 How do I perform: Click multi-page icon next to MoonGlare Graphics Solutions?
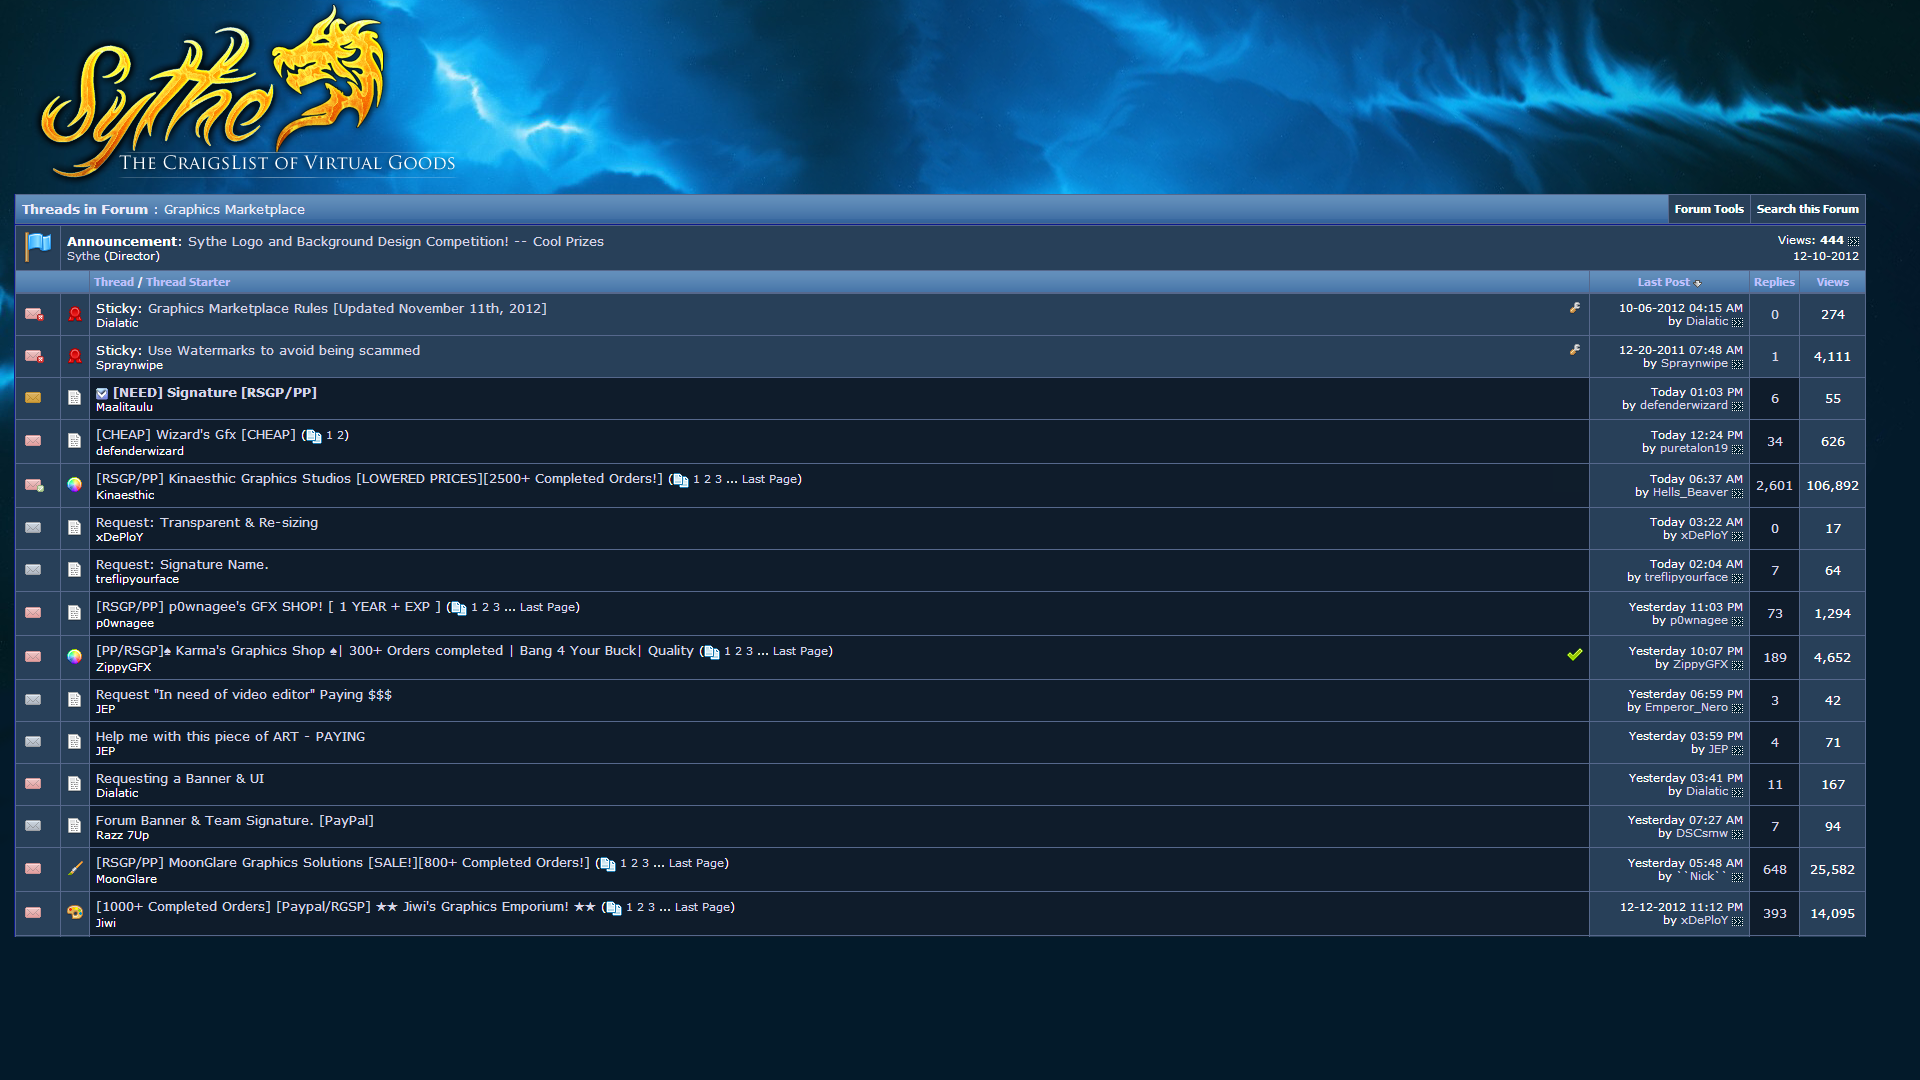coord(608,864)
